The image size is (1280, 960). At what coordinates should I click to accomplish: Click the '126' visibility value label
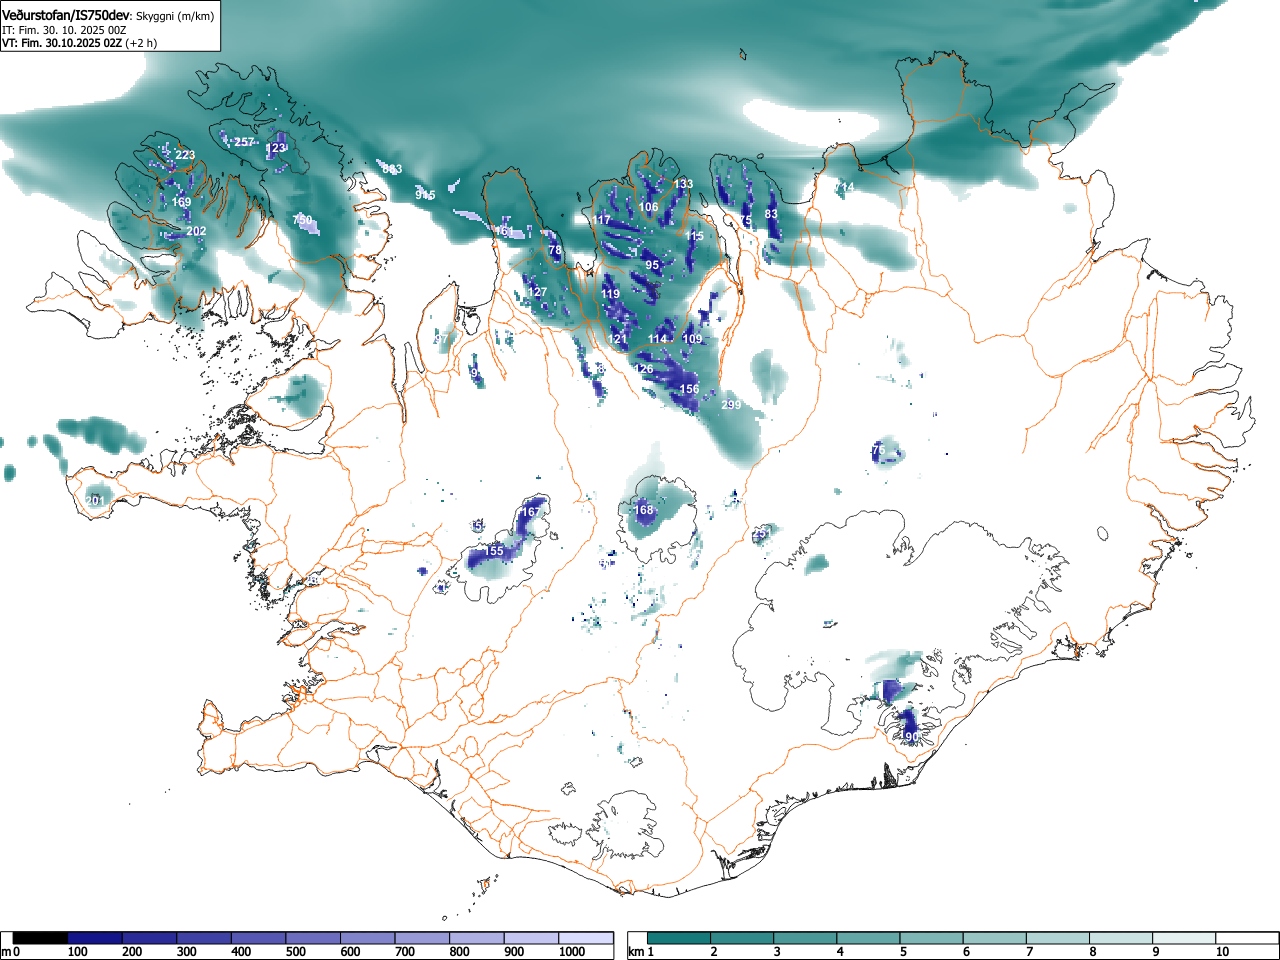coord(644,369)
